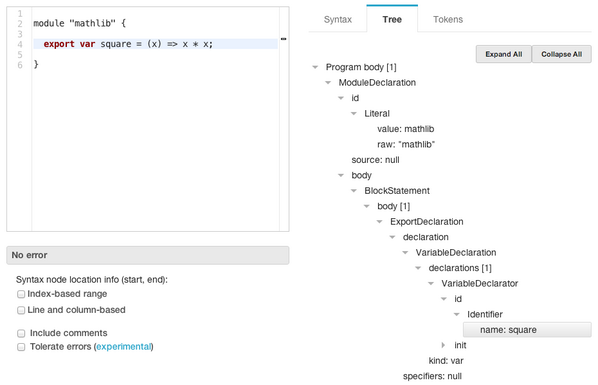Collapse the ExportDeclaration node

(379, 221)
